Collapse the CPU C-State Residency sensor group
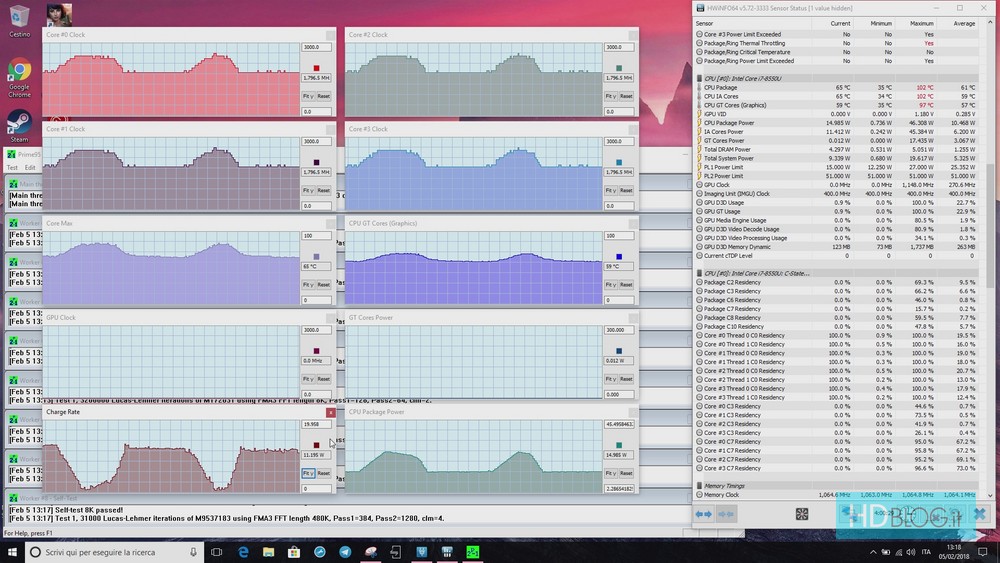Image resolution: width=1000 pixels, height=563 pixels. pyautogui.click(x=699, y=273)
